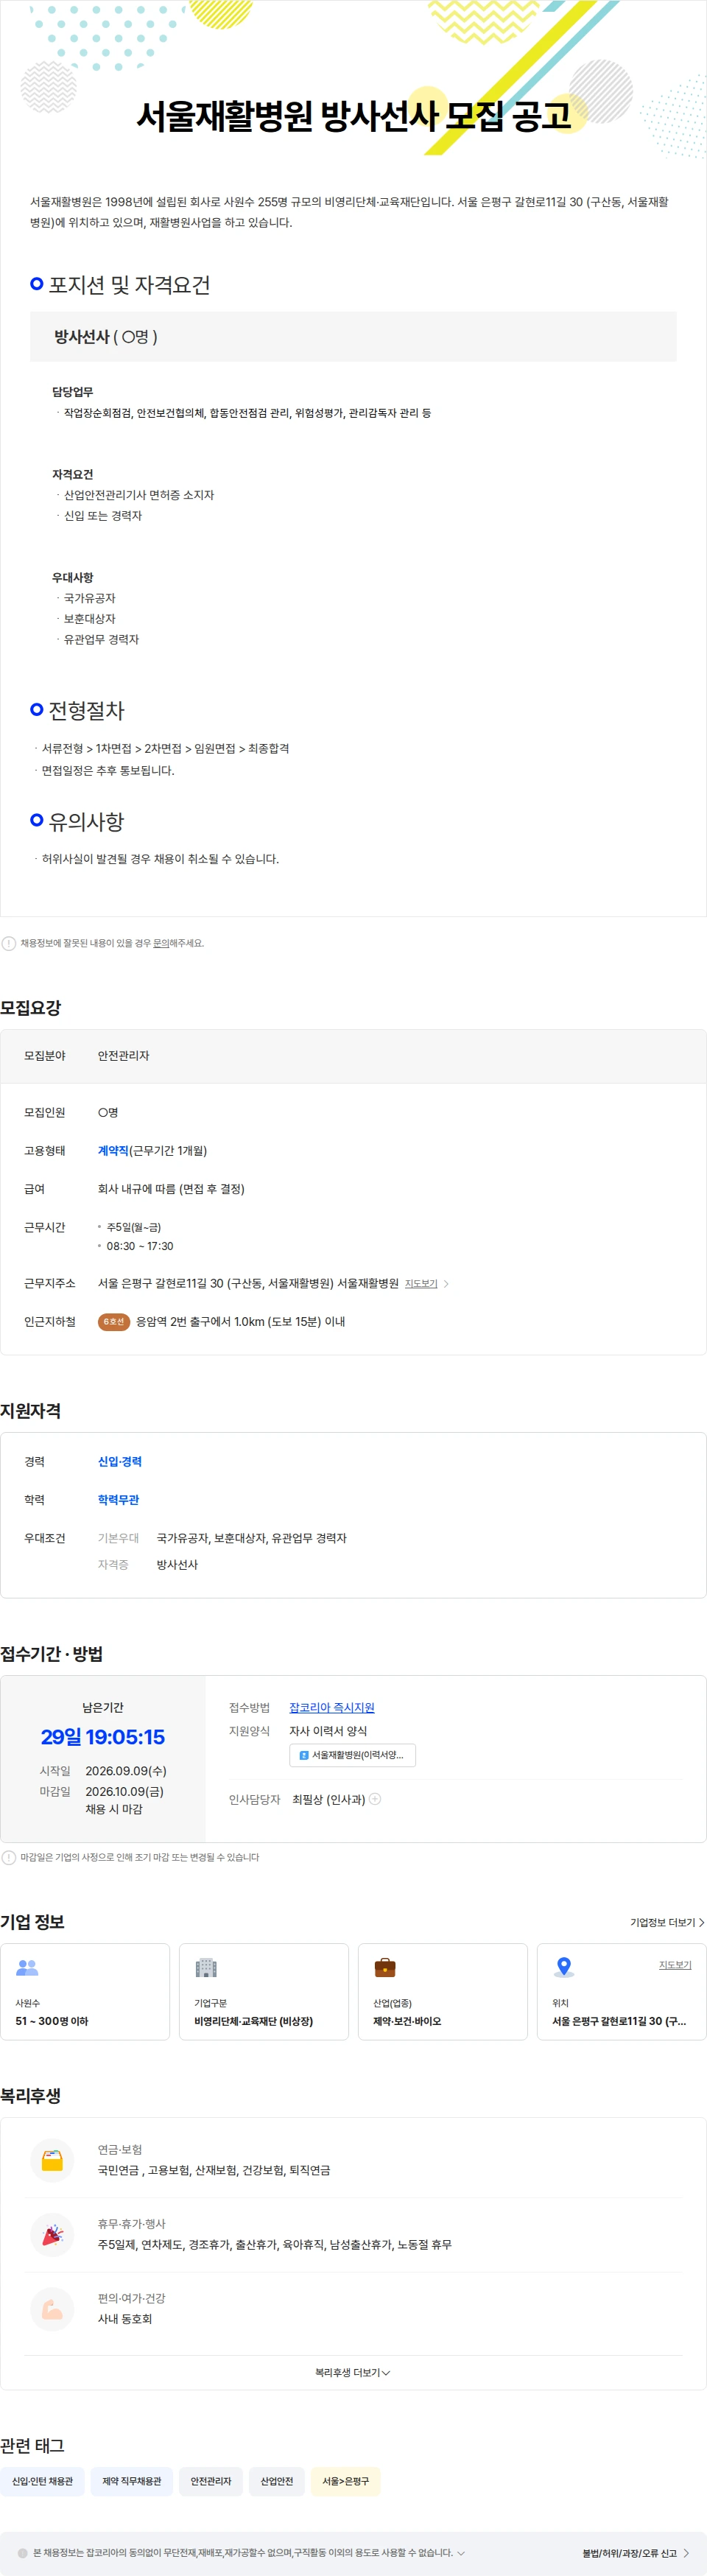Click the info icon beside 마감일 notice
The height and width of the screenshot is (2576, 707).
coord(9,1857)
